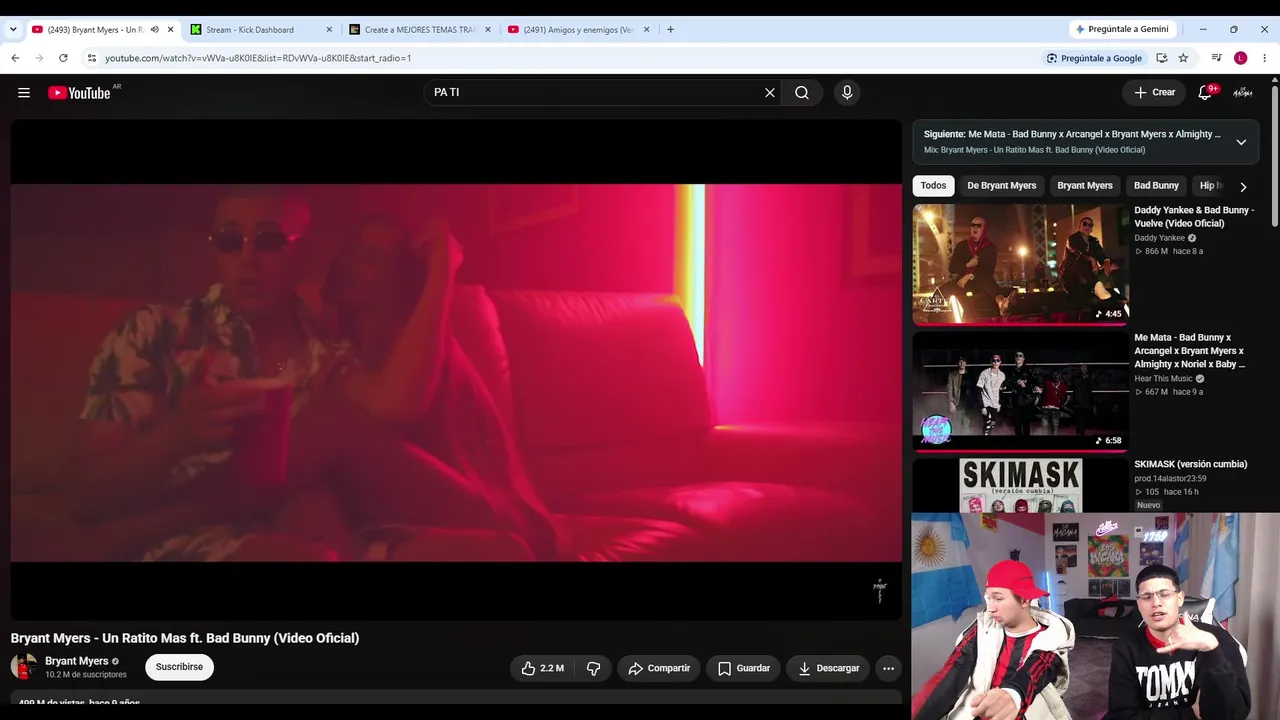Go back with the browser back arrow
Image resolution: width=1280 pixels, height=720 pixels.
pyautogui.click(x=15, y=58)
